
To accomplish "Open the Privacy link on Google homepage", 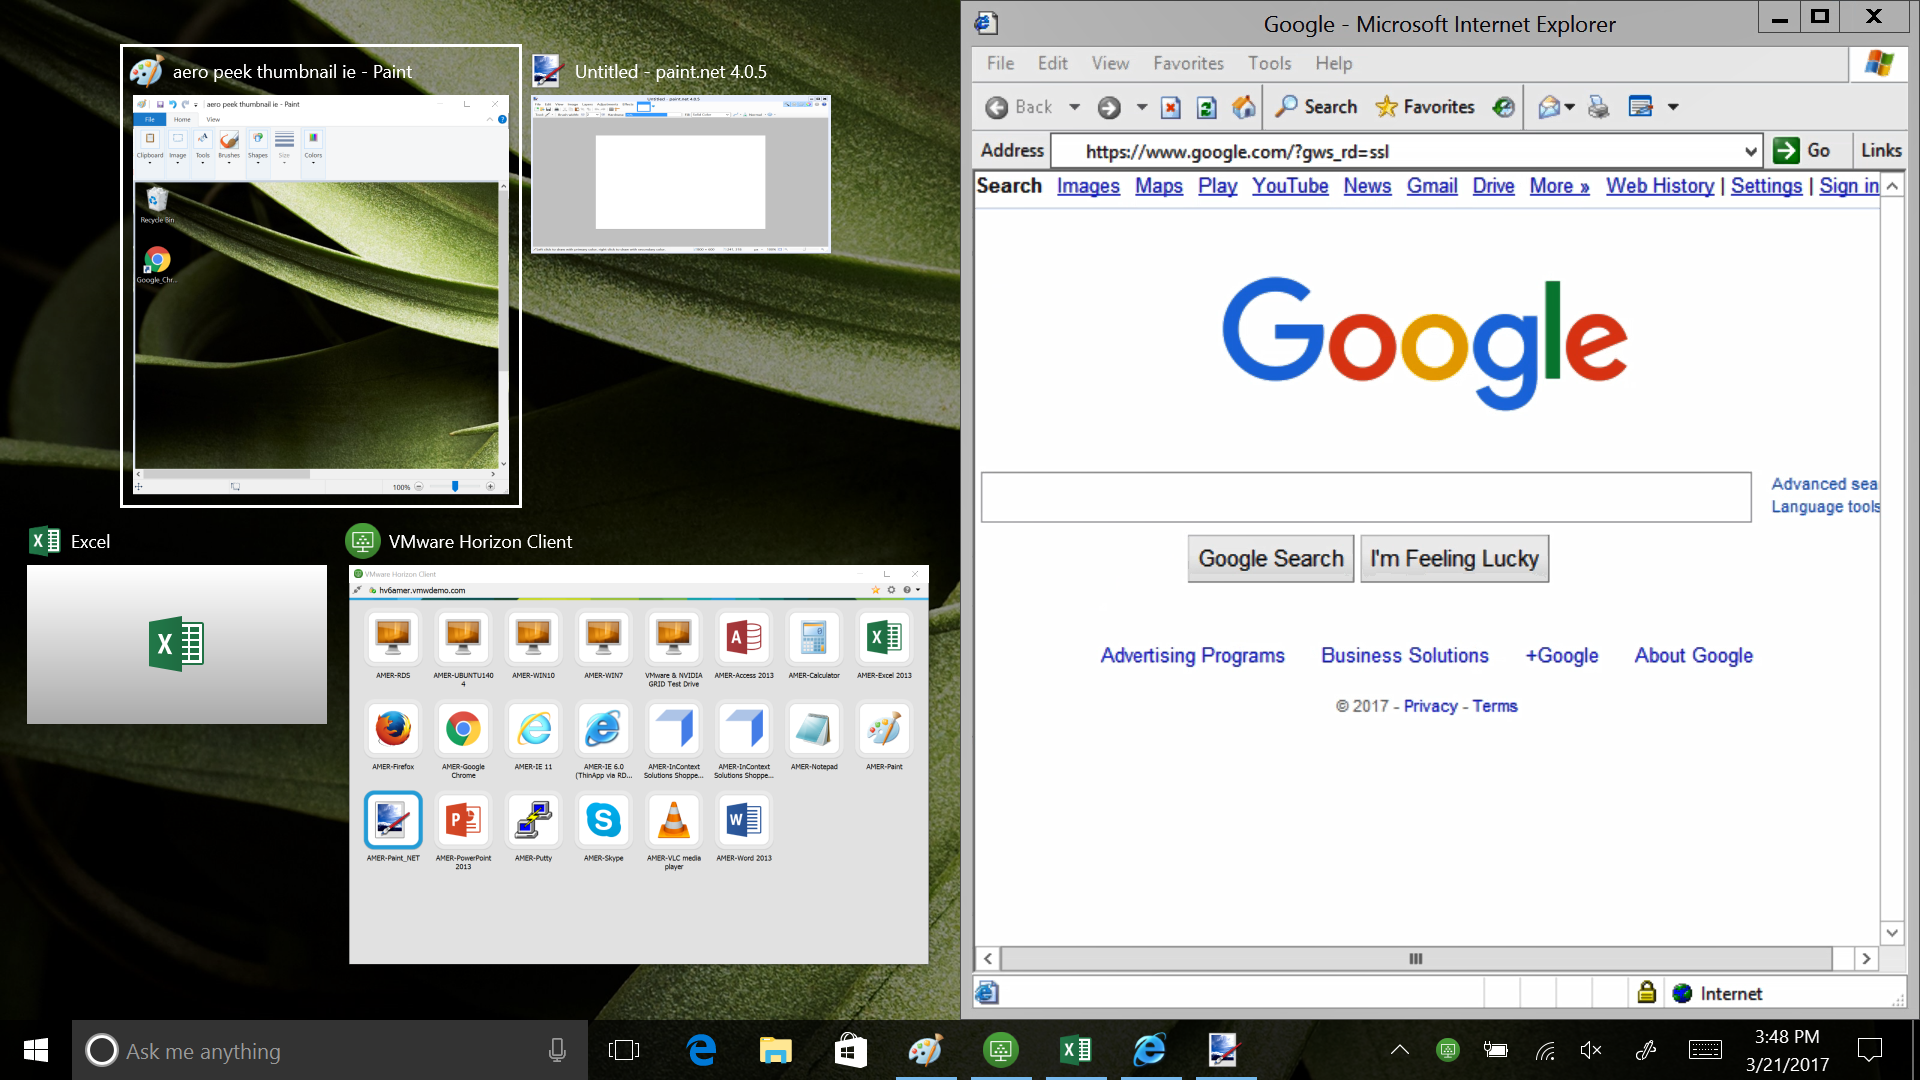I will 1430,705.
